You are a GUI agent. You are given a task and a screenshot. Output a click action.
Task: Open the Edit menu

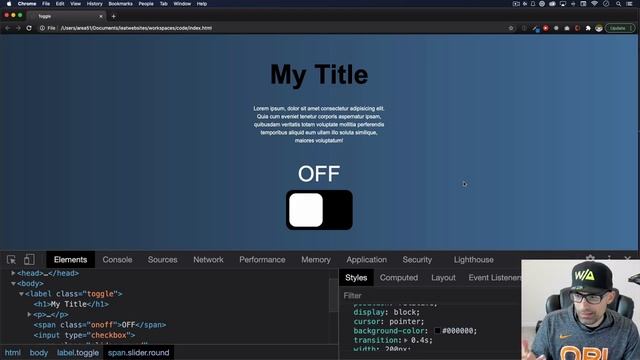point(60,4)
